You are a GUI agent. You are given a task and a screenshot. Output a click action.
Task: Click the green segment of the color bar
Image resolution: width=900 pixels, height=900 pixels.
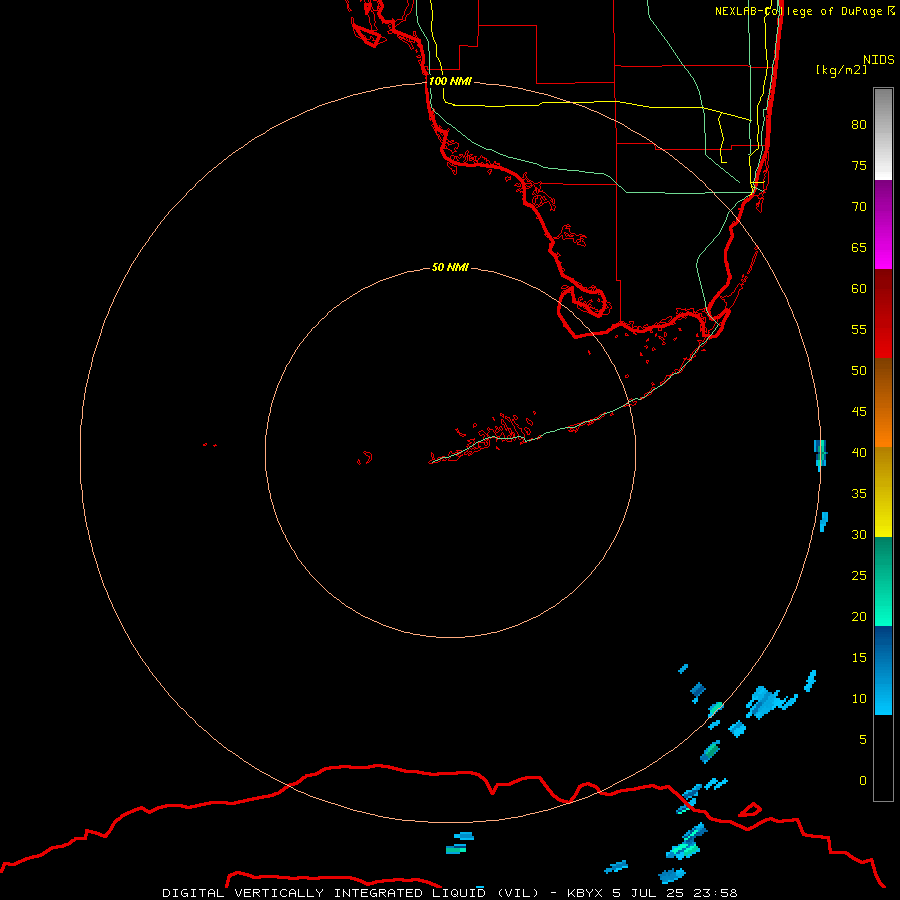[883, 581]
